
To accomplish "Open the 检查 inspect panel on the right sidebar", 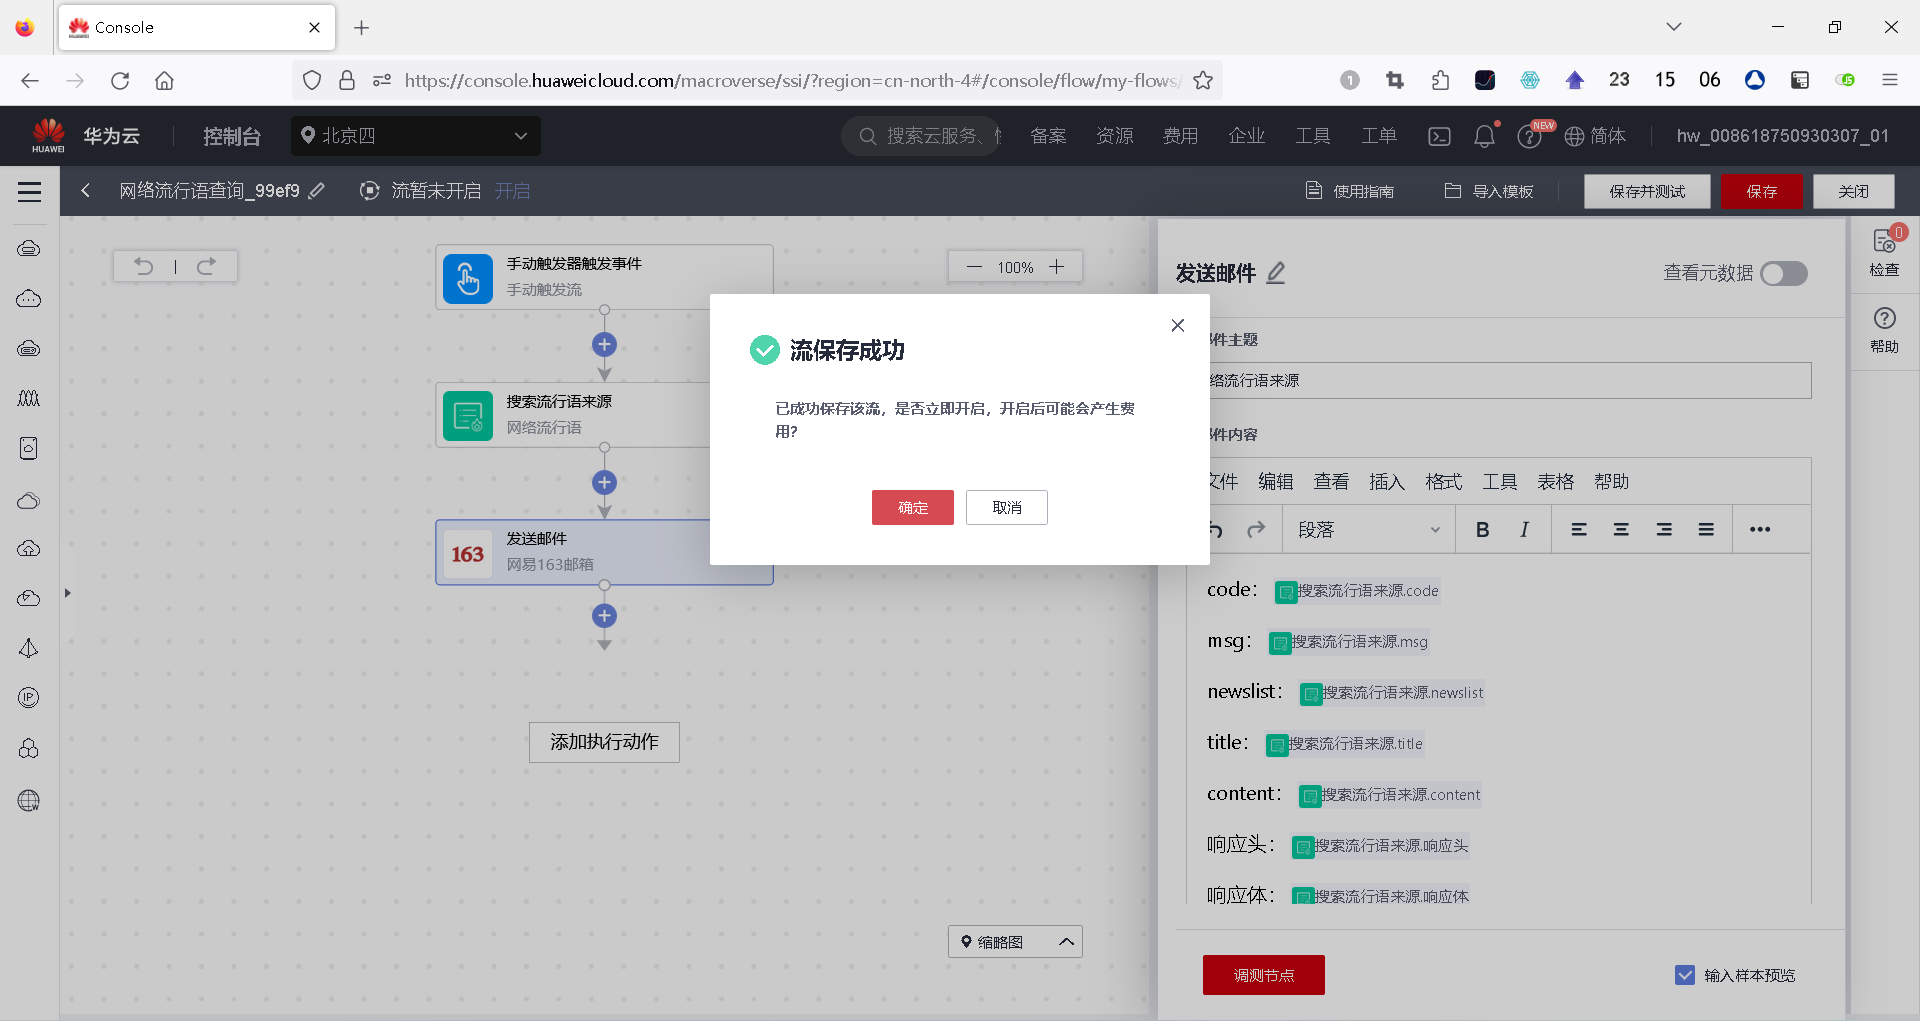I will [1883, 250].
